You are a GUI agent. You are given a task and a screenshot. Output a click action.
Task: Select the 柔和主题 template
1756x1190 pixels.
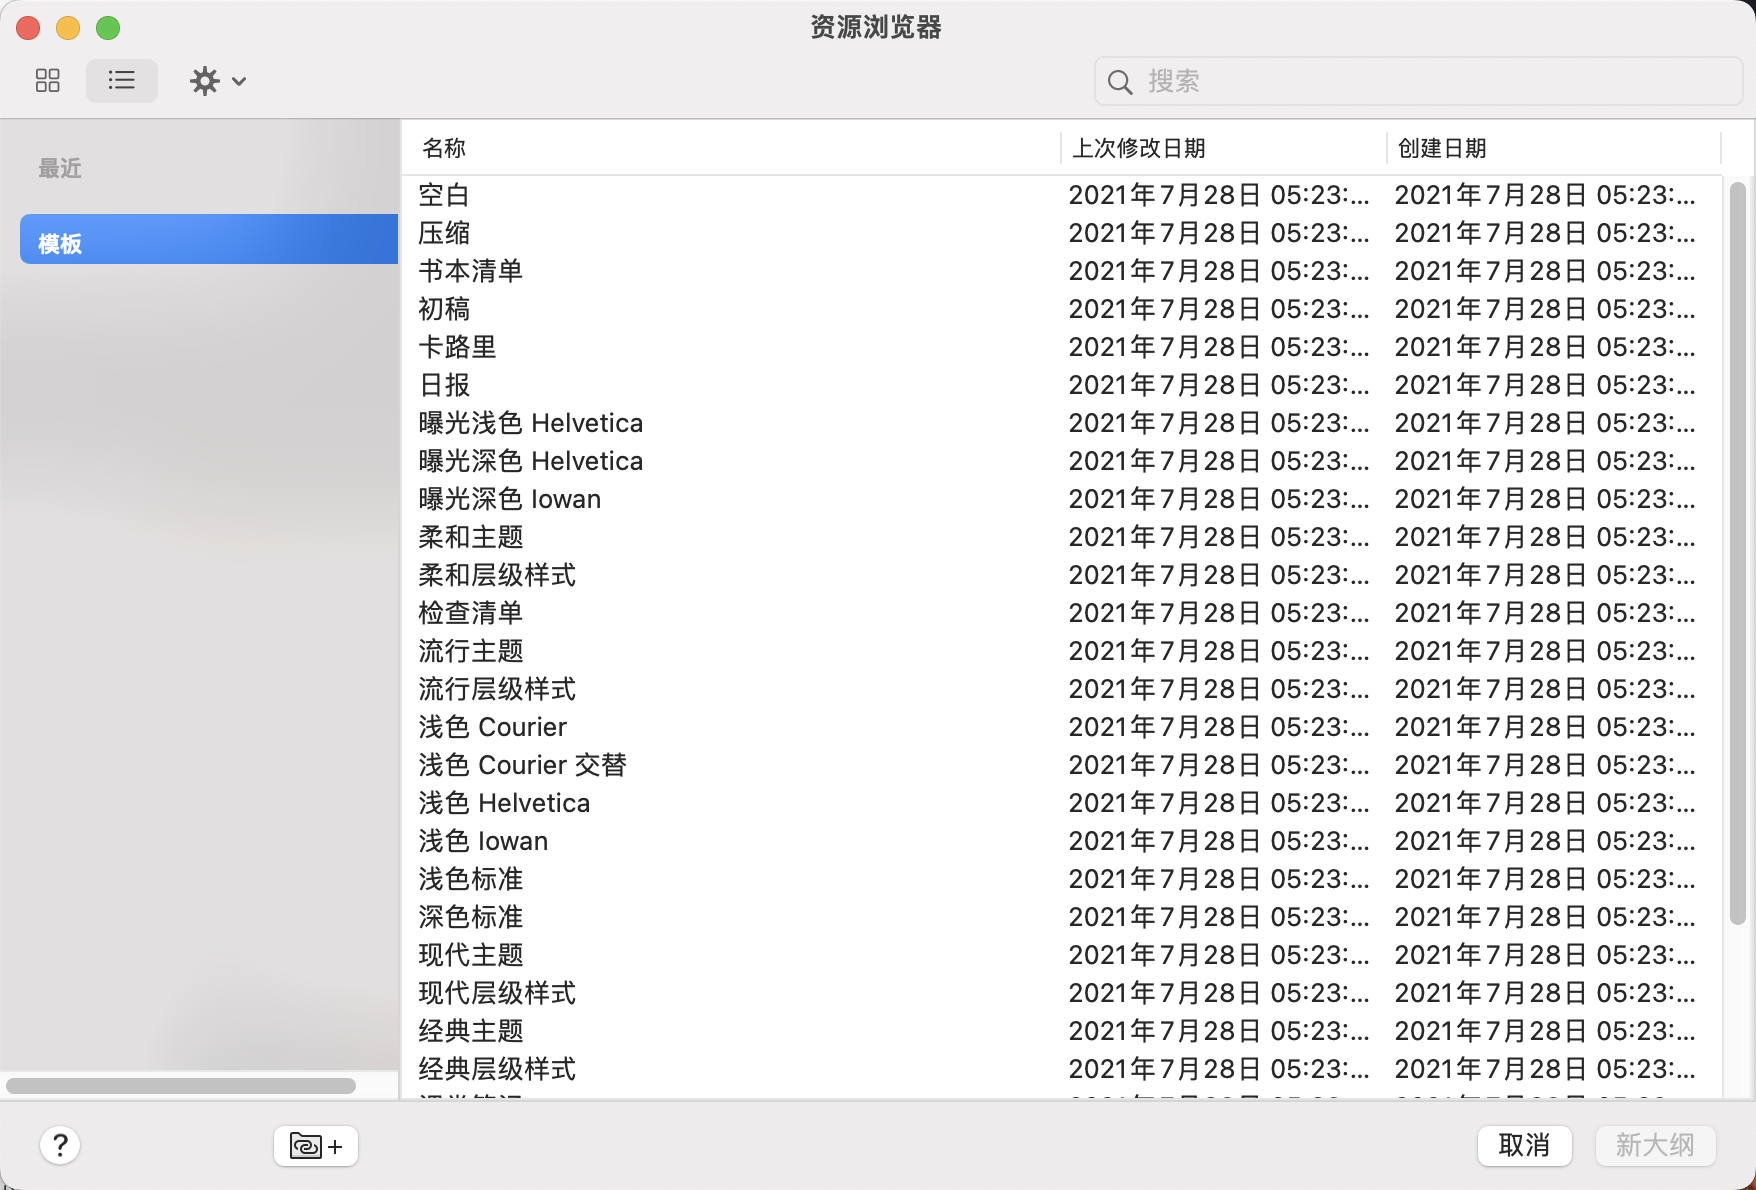tap(1062, 537)
